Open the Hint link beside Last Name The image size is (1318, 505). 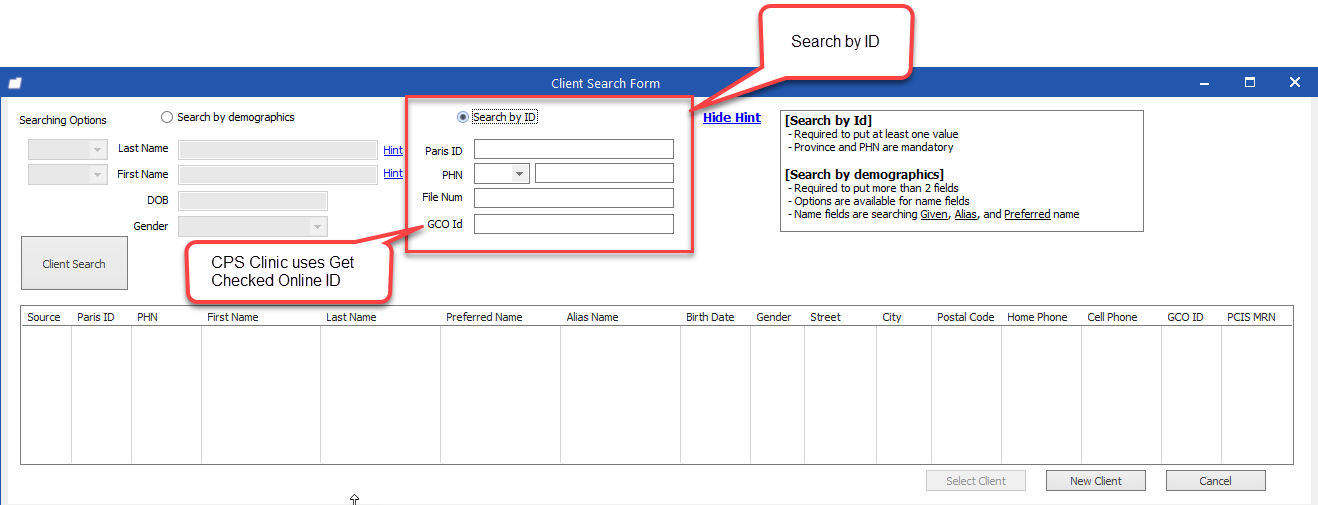(393, 150)
